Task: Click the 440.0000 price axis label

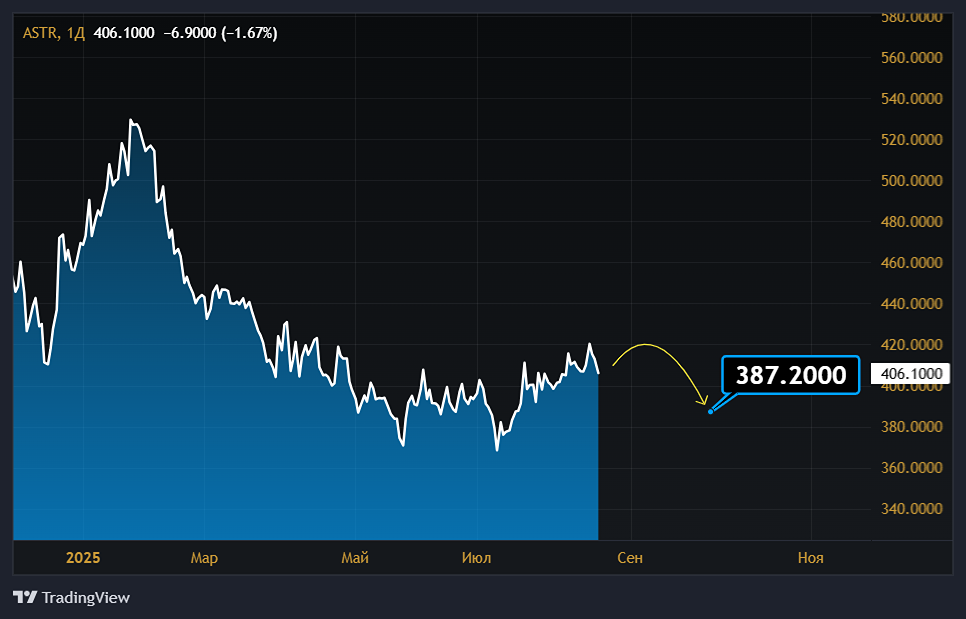Action: [x=911, y=304]
